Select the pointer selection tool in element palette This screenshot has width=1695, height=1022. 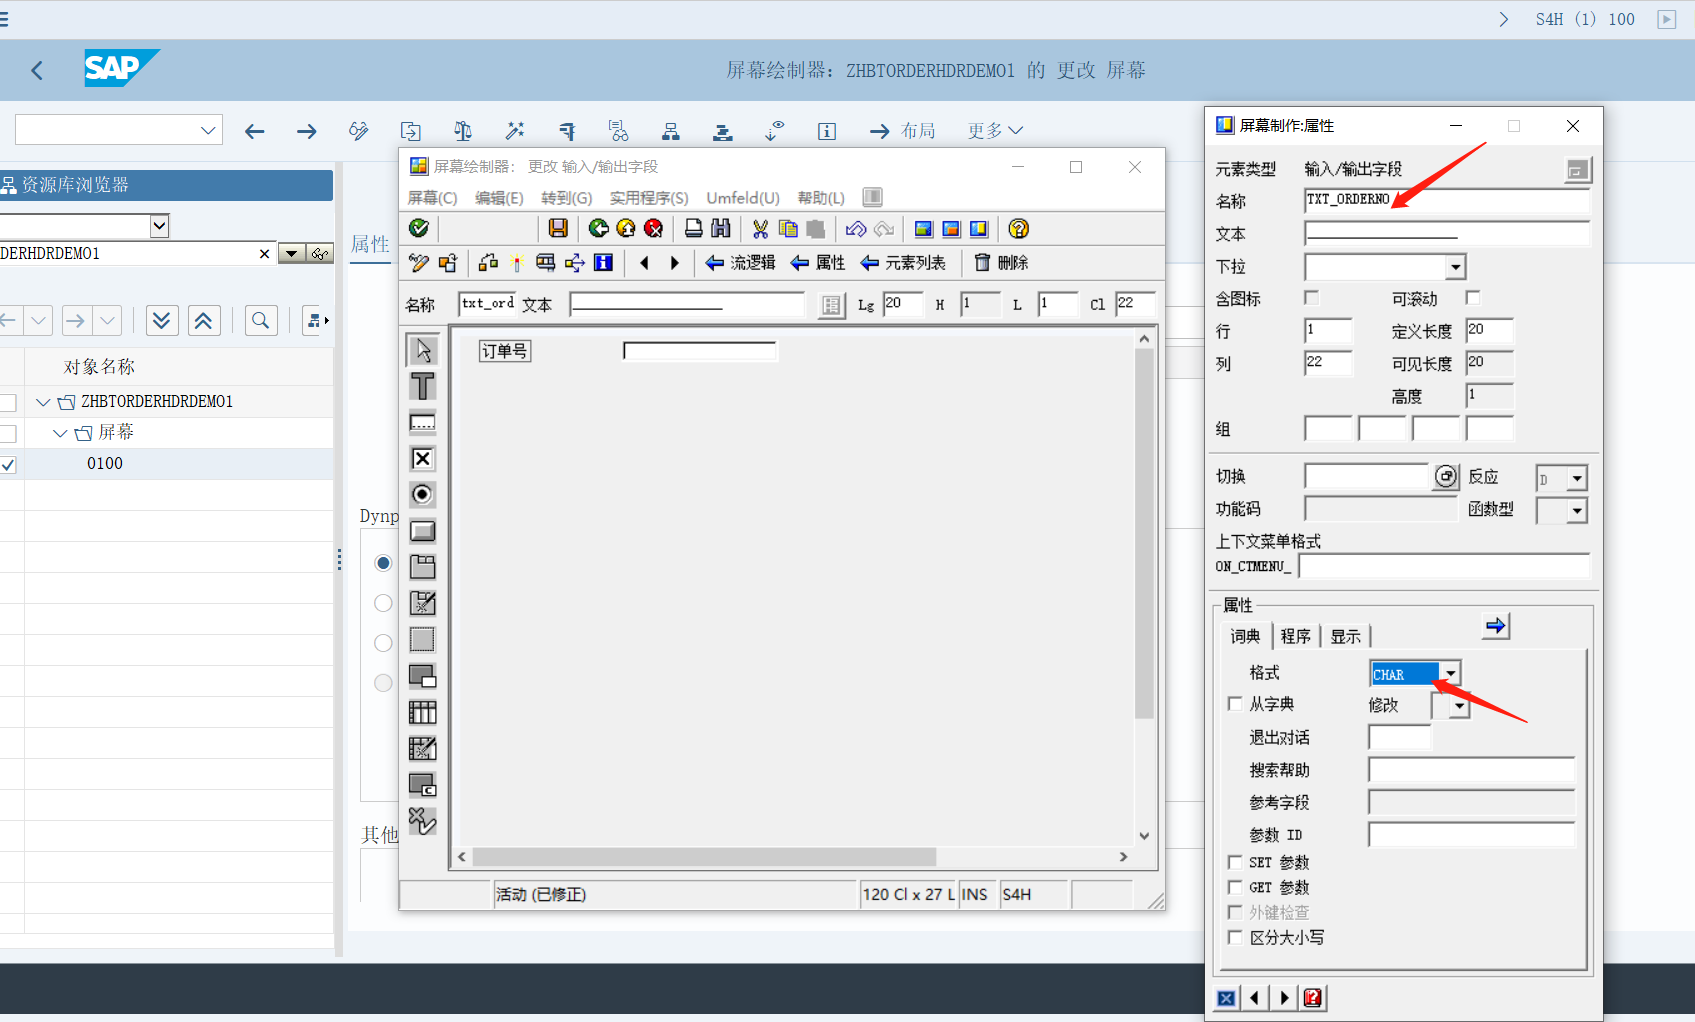[423, 350]
